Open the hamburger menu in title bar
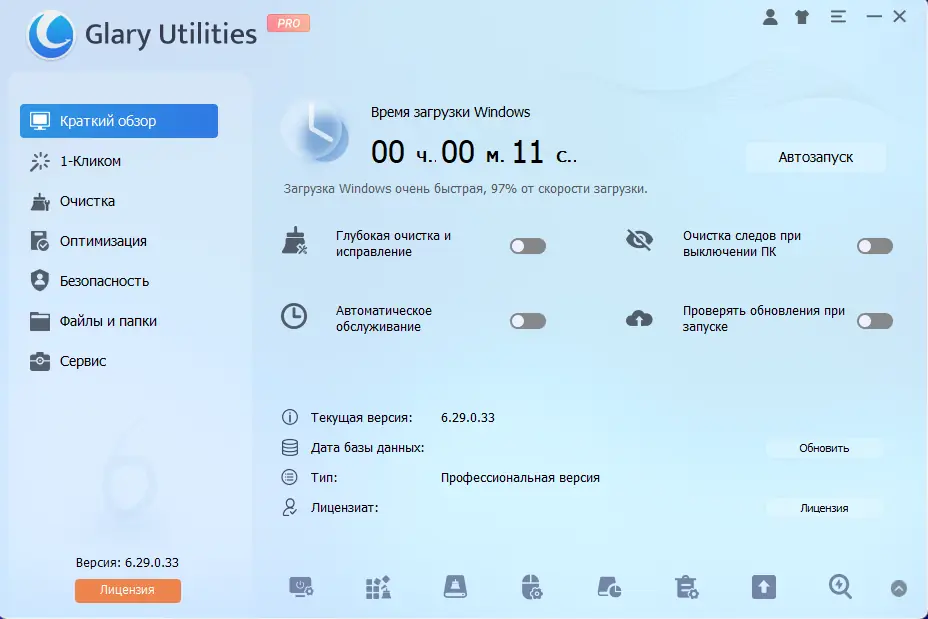This screenshot has height=619, width=928. [838, 16]
